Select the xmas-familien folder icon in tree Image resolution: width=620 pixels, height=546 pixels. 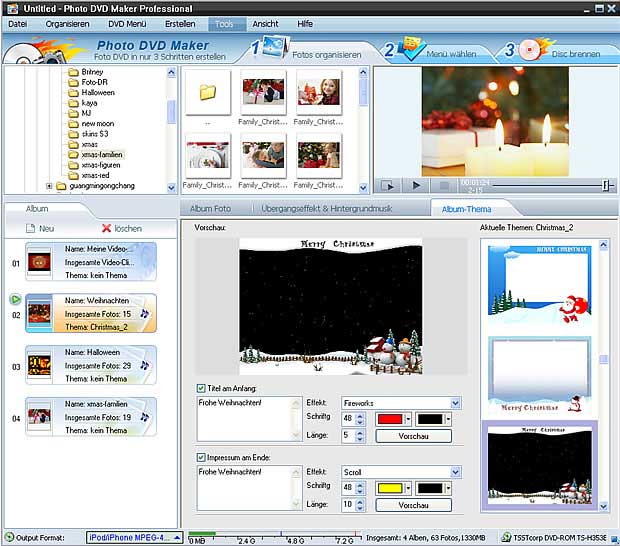[x=74, y=155]
